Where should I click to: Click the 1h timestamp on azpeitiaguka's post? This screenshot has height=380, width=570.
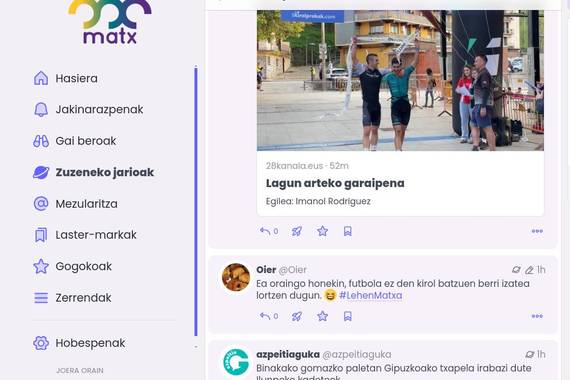tap(541, 354)
